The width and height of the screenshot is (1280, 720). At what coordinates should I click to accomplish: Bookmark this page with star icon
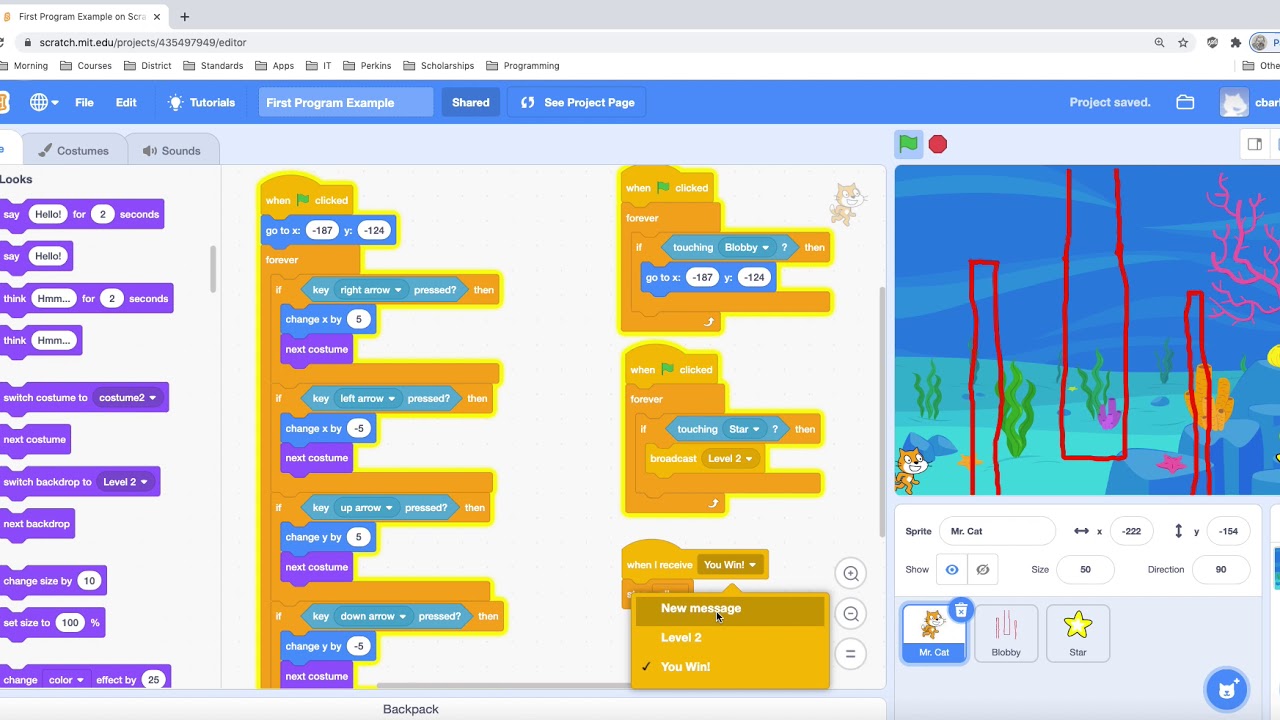[x=1183, y=42]
